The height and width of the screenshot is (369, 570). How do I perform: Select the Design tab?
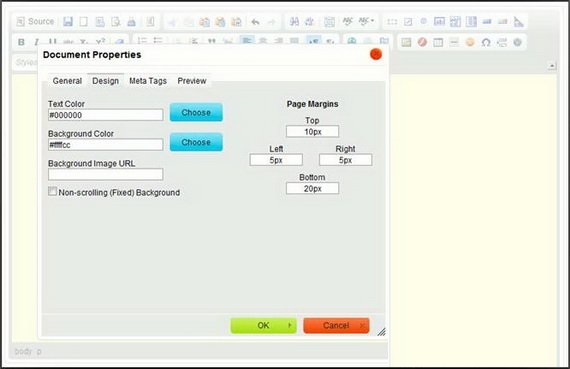[105, 81]
